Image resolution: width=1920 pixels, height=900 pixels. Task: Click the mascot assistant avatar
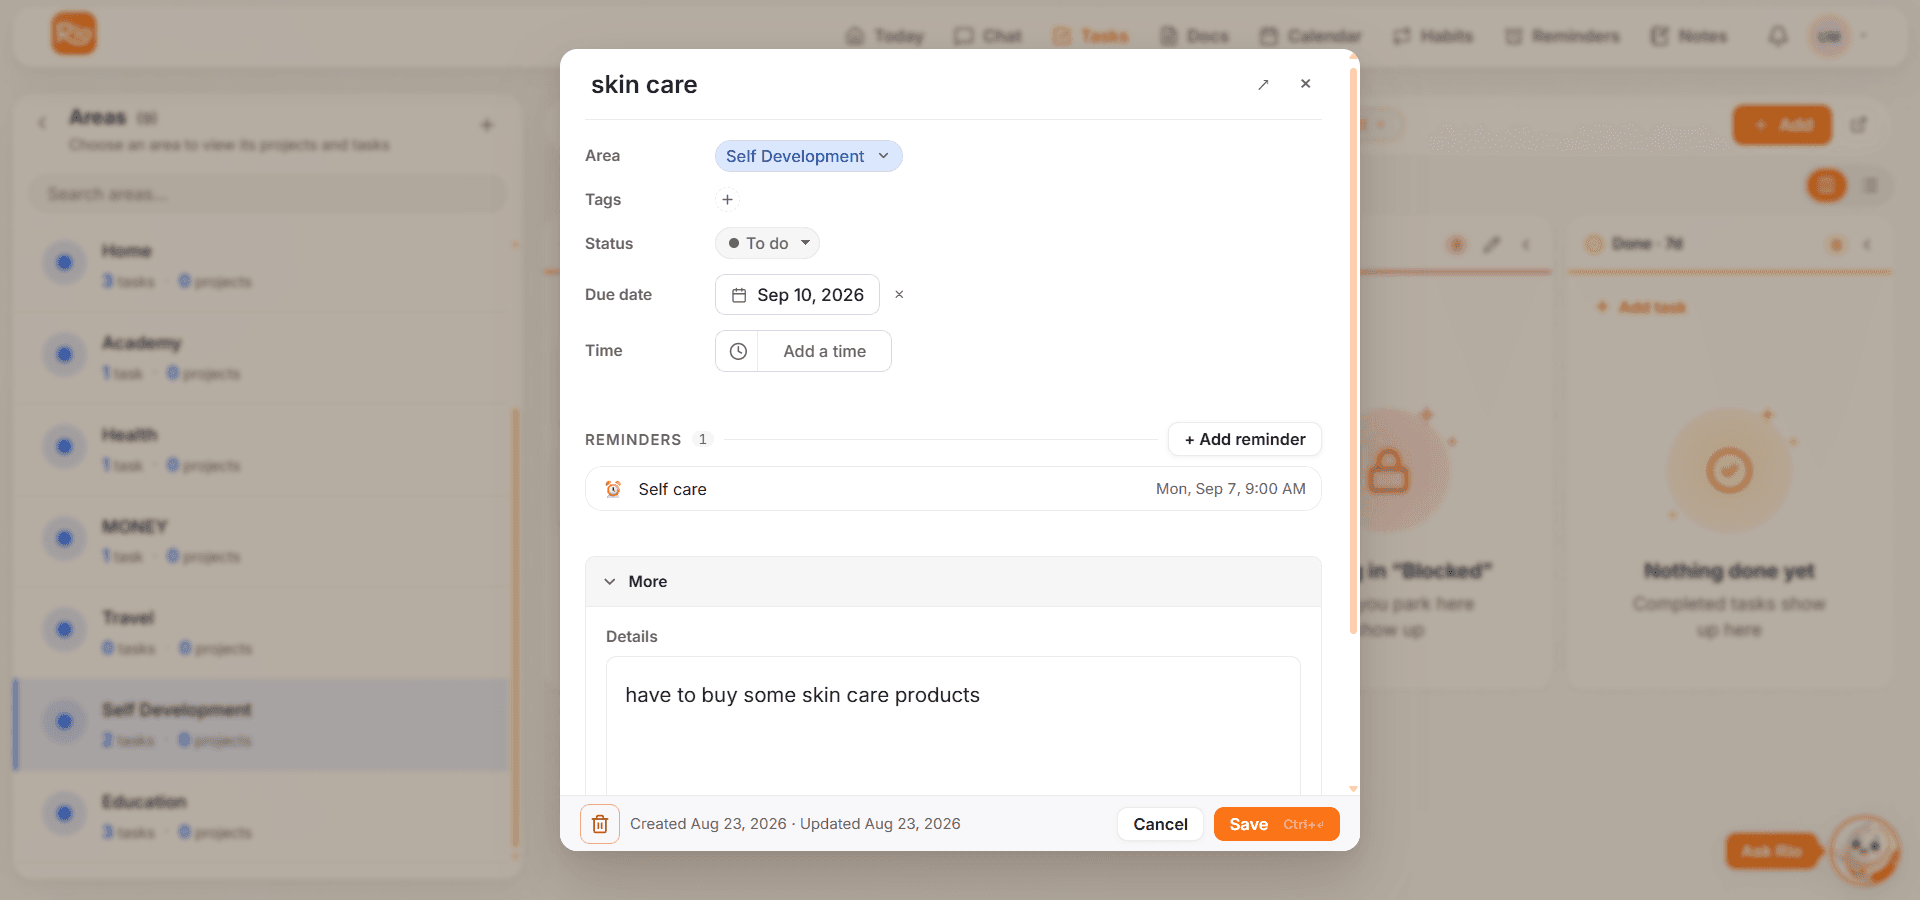point(1865,849)
